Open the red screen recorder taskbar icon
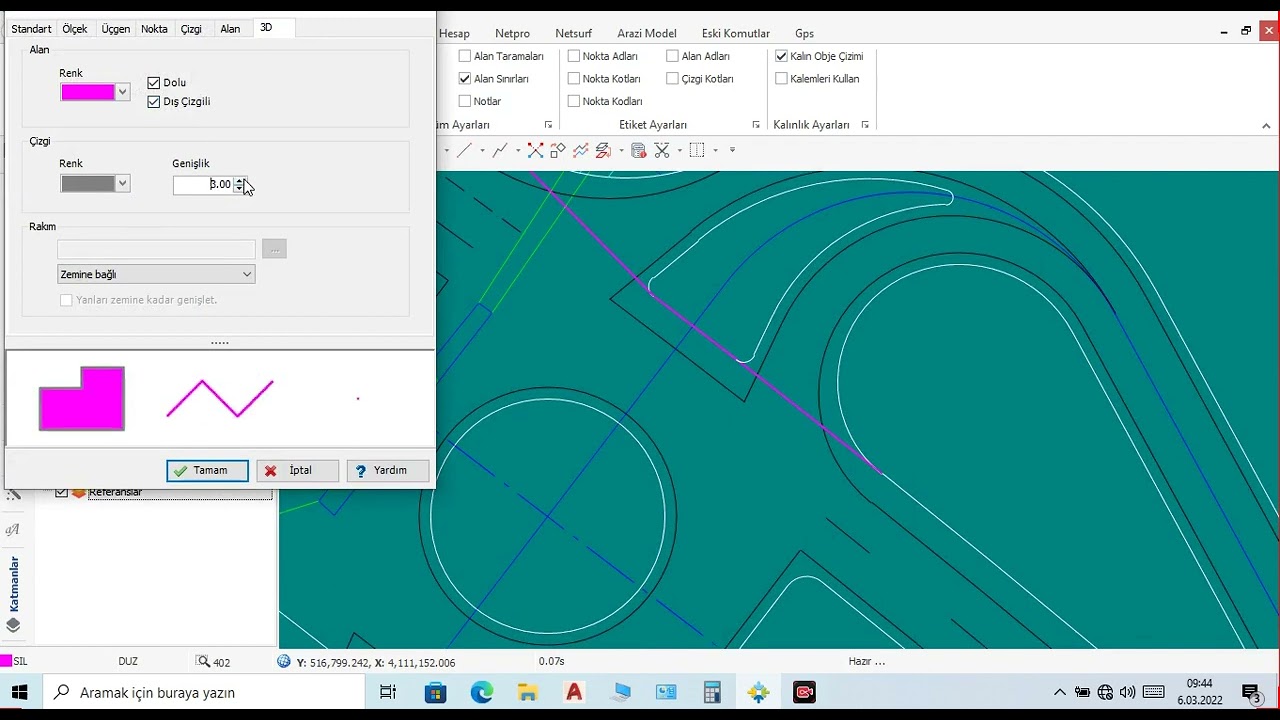 coord(804,692)
